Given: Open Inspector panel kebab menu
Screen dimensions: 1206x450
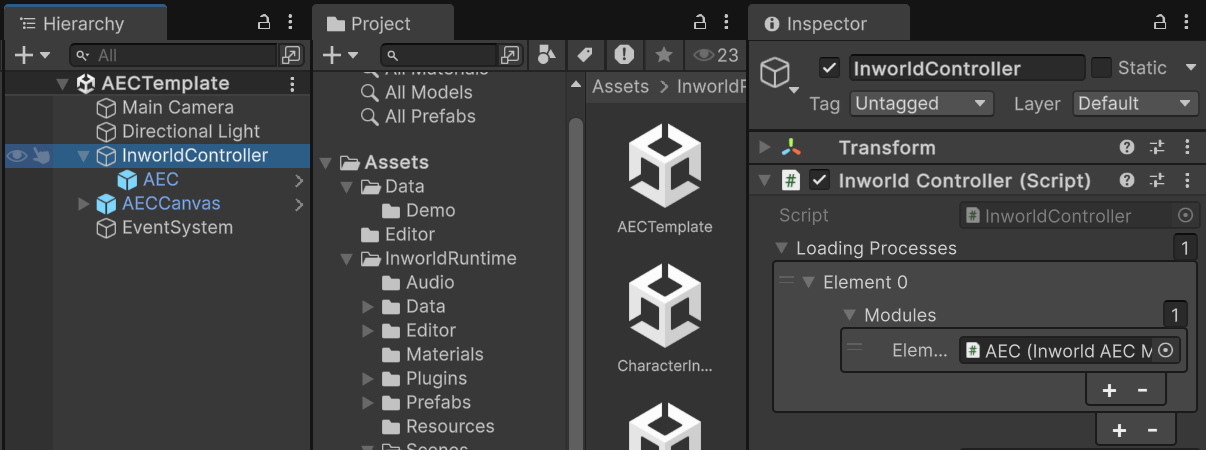Looking at the screenshot, I should tap(1187, 22).
